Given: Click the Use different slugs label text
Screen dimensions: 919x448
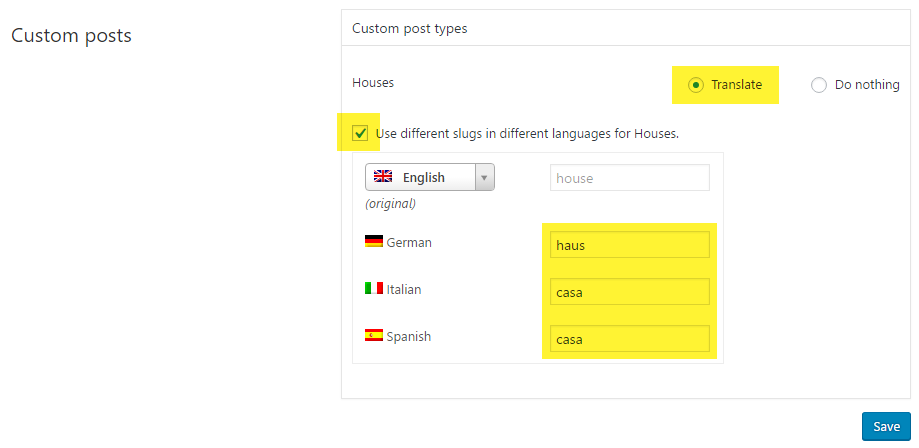Looking at the screenshot, I should pyautogui.click(x=527, y=133).
